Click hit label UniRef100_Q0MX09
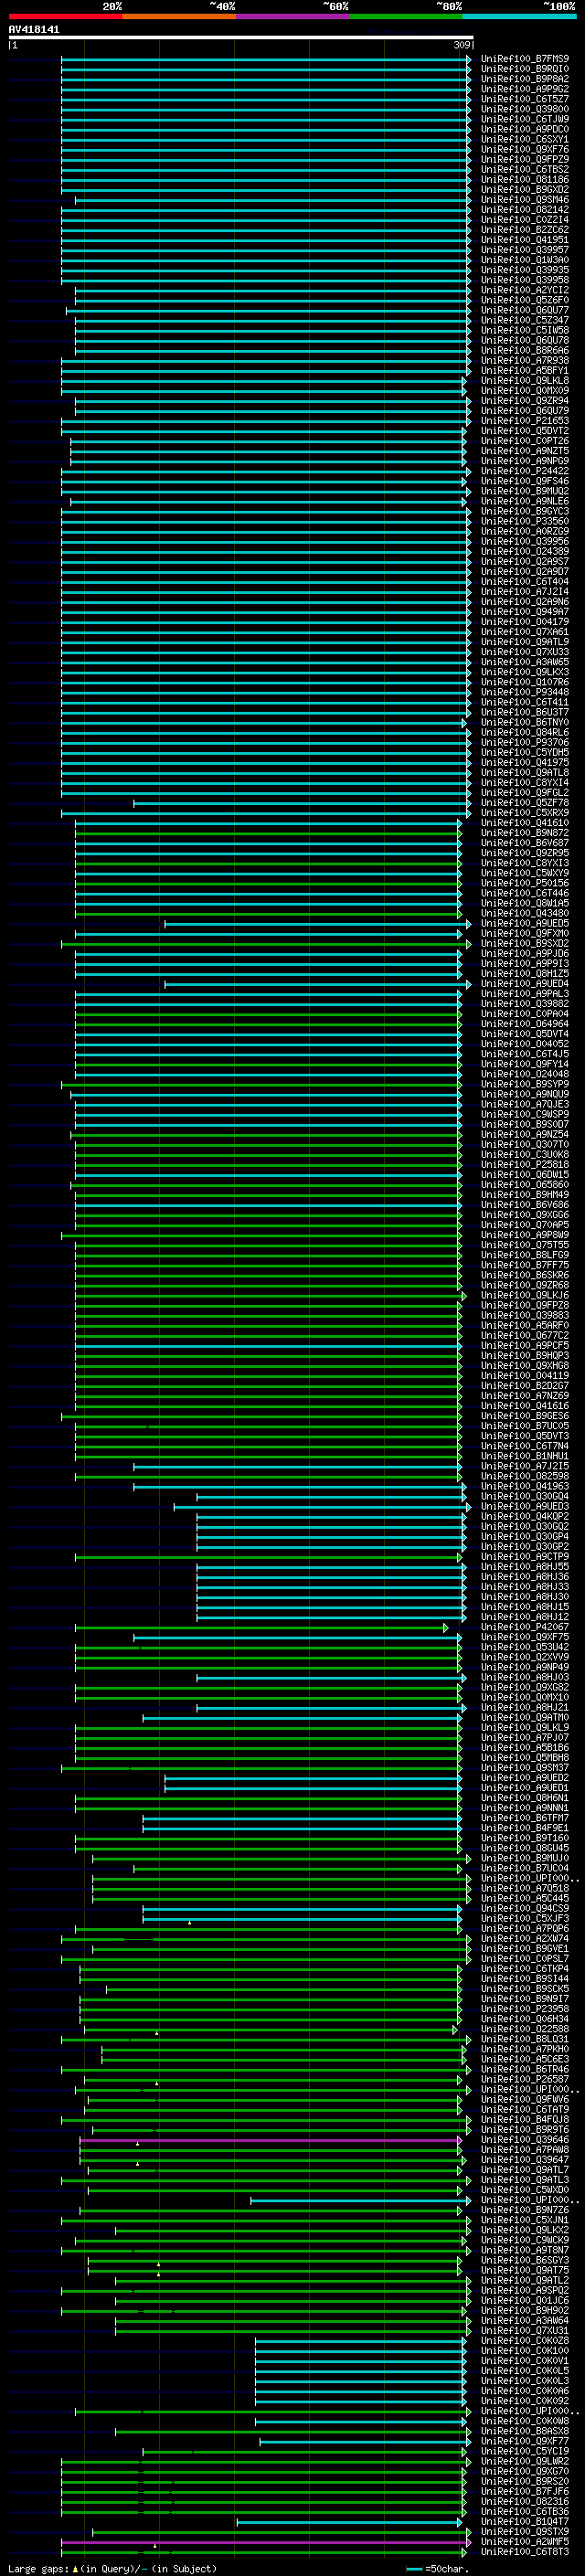This screenshot has height=2576, width=585. (525, 391)
